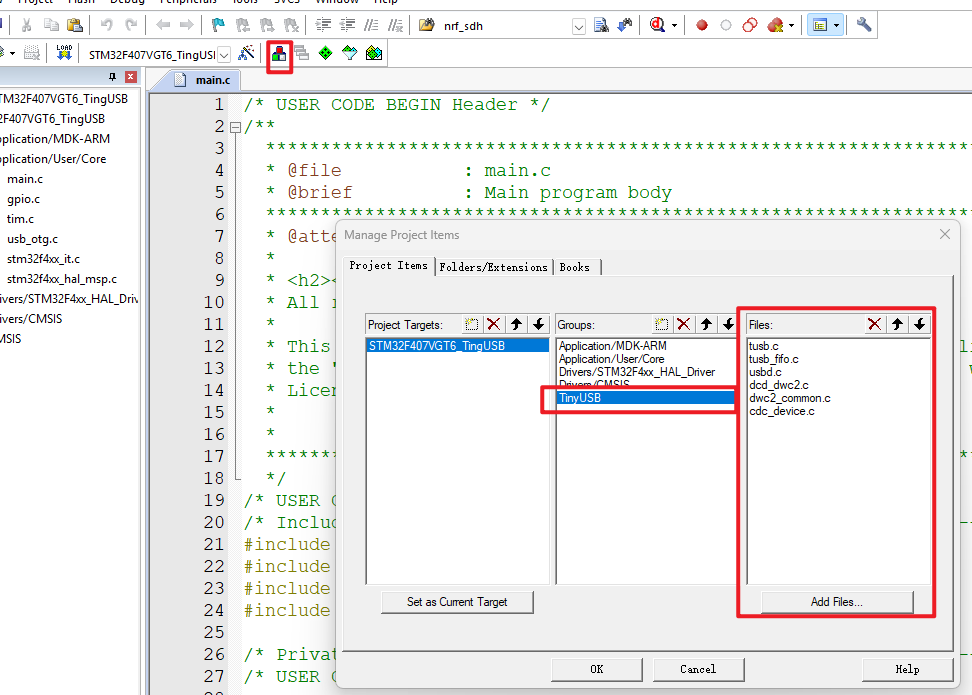
Task: Select the Project Items tab
Action: click(x=389, y=265)
